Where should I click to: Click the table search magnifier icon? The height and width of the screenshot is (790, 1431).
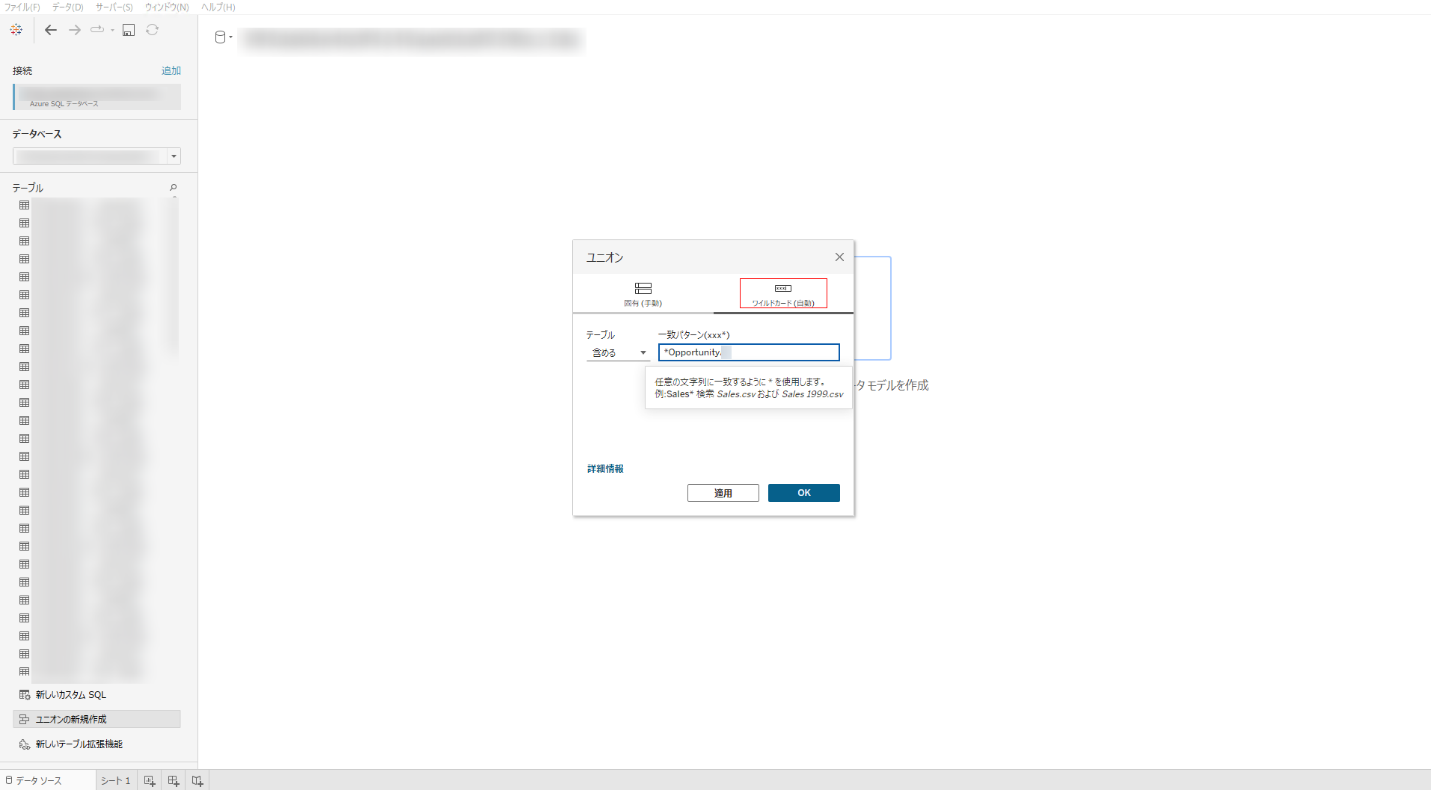[x=173, y=188]
